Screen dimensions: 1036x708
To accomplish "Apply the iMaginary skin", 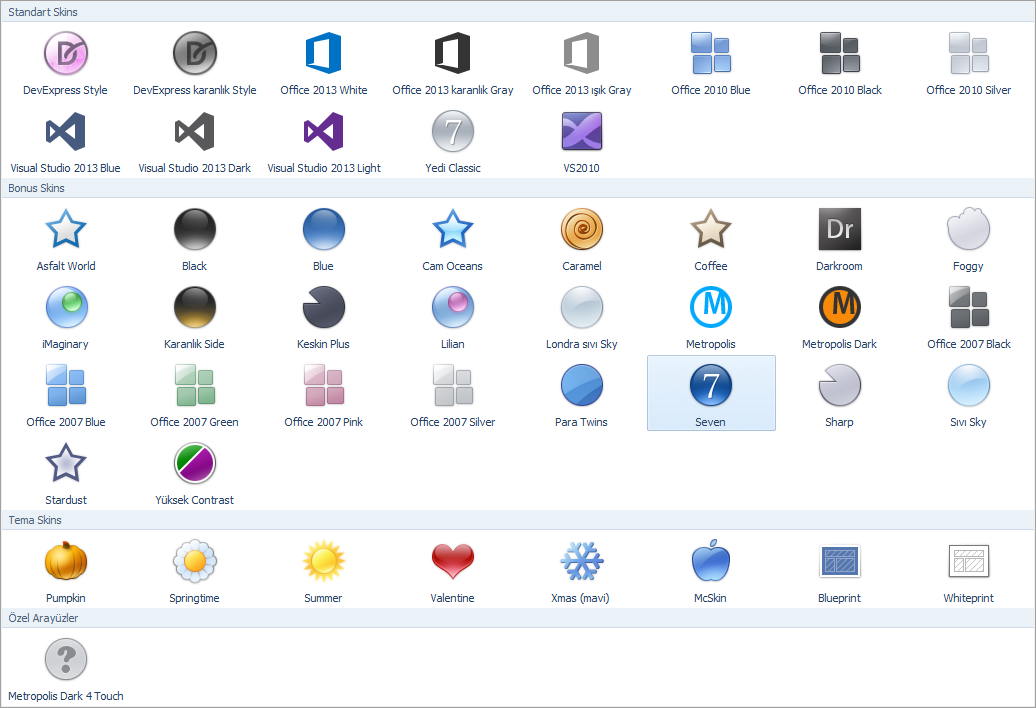I will click(65, 316).
